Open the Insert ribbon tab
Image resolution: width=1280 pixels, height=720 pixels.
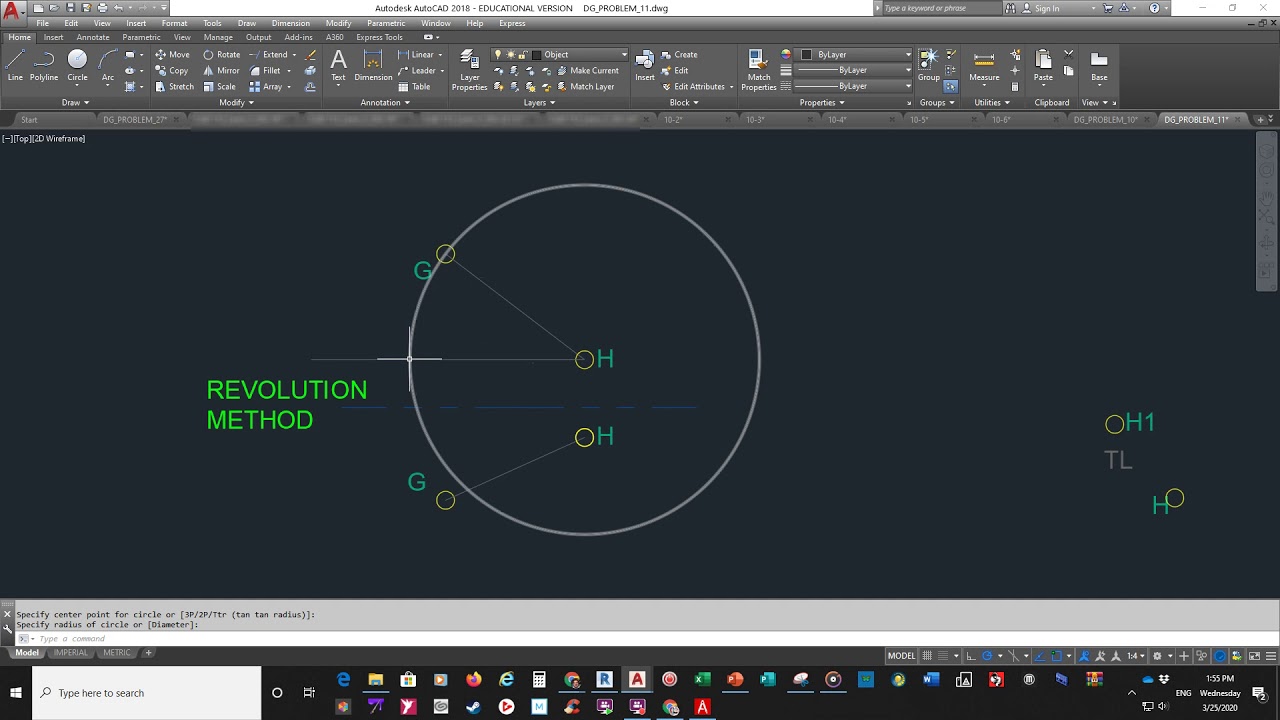[x=53, y=37]
